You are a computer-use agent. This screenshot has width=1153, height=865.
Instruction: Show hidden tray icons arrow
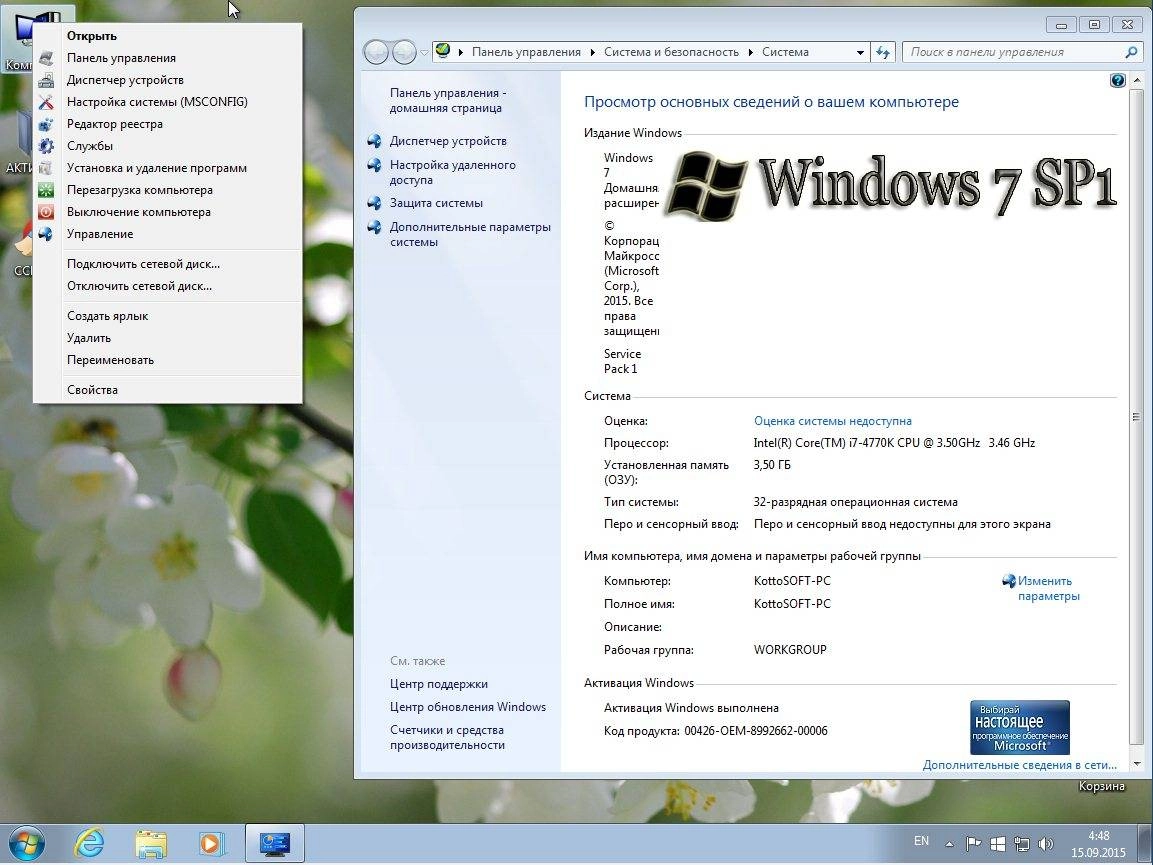coord(949,844)
